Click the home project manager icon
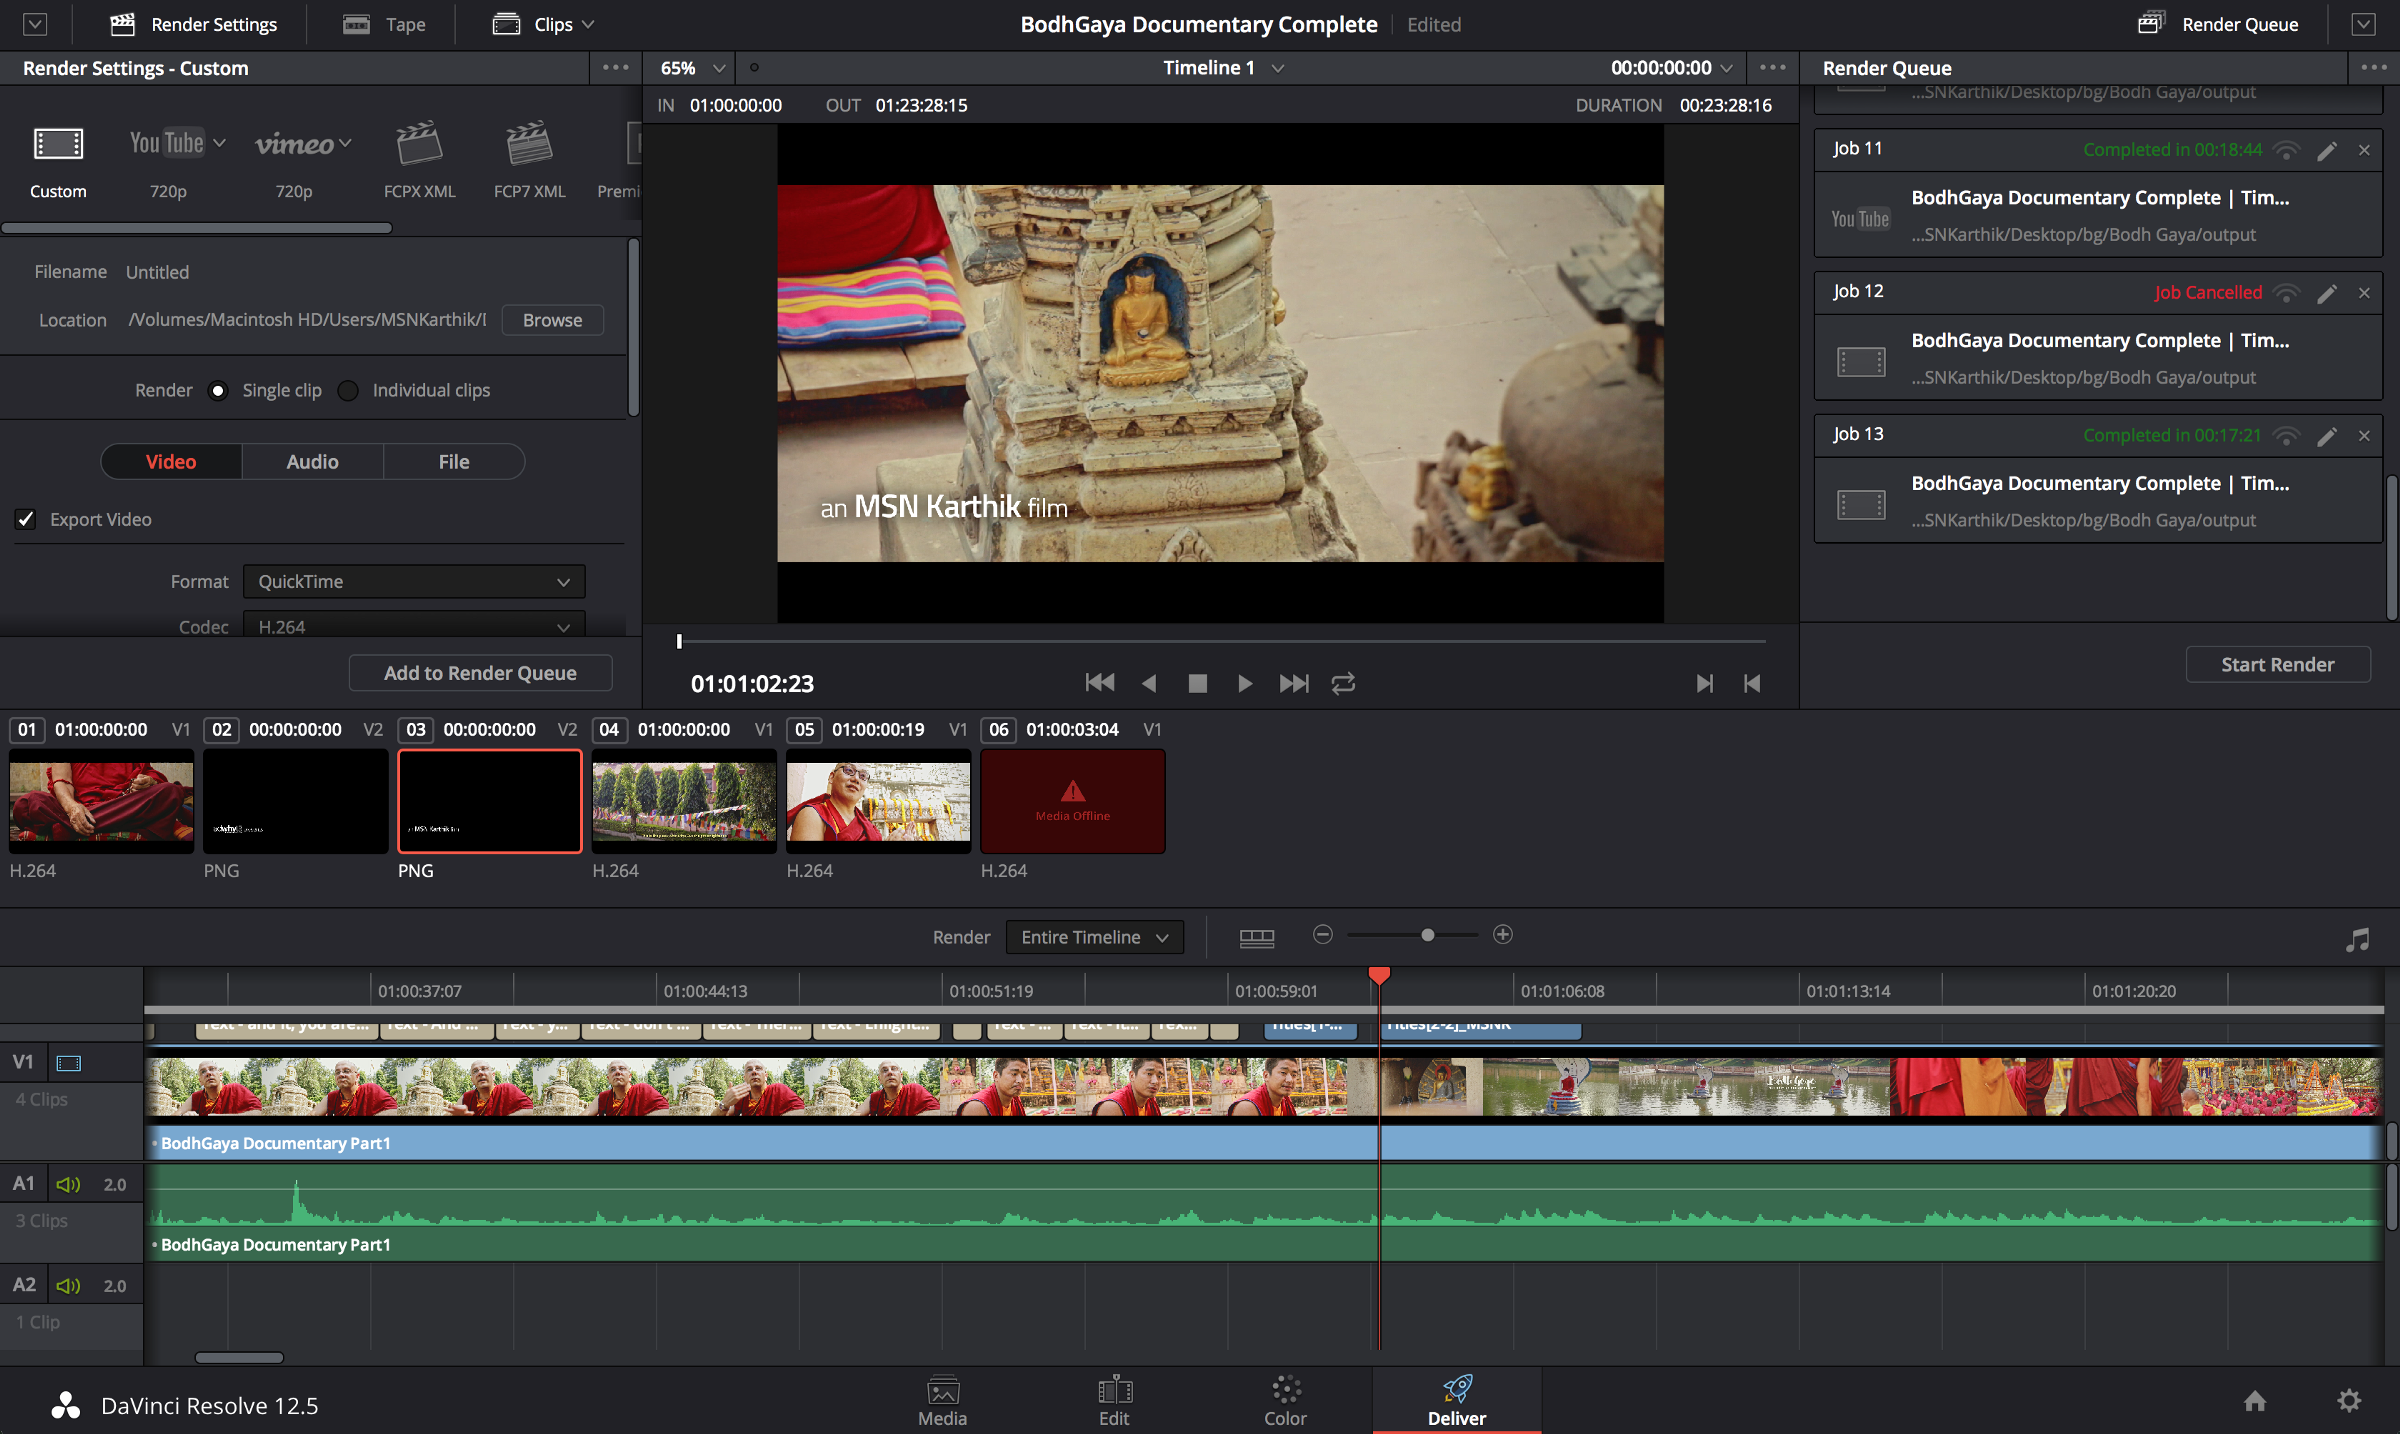 [2255, 1401]
